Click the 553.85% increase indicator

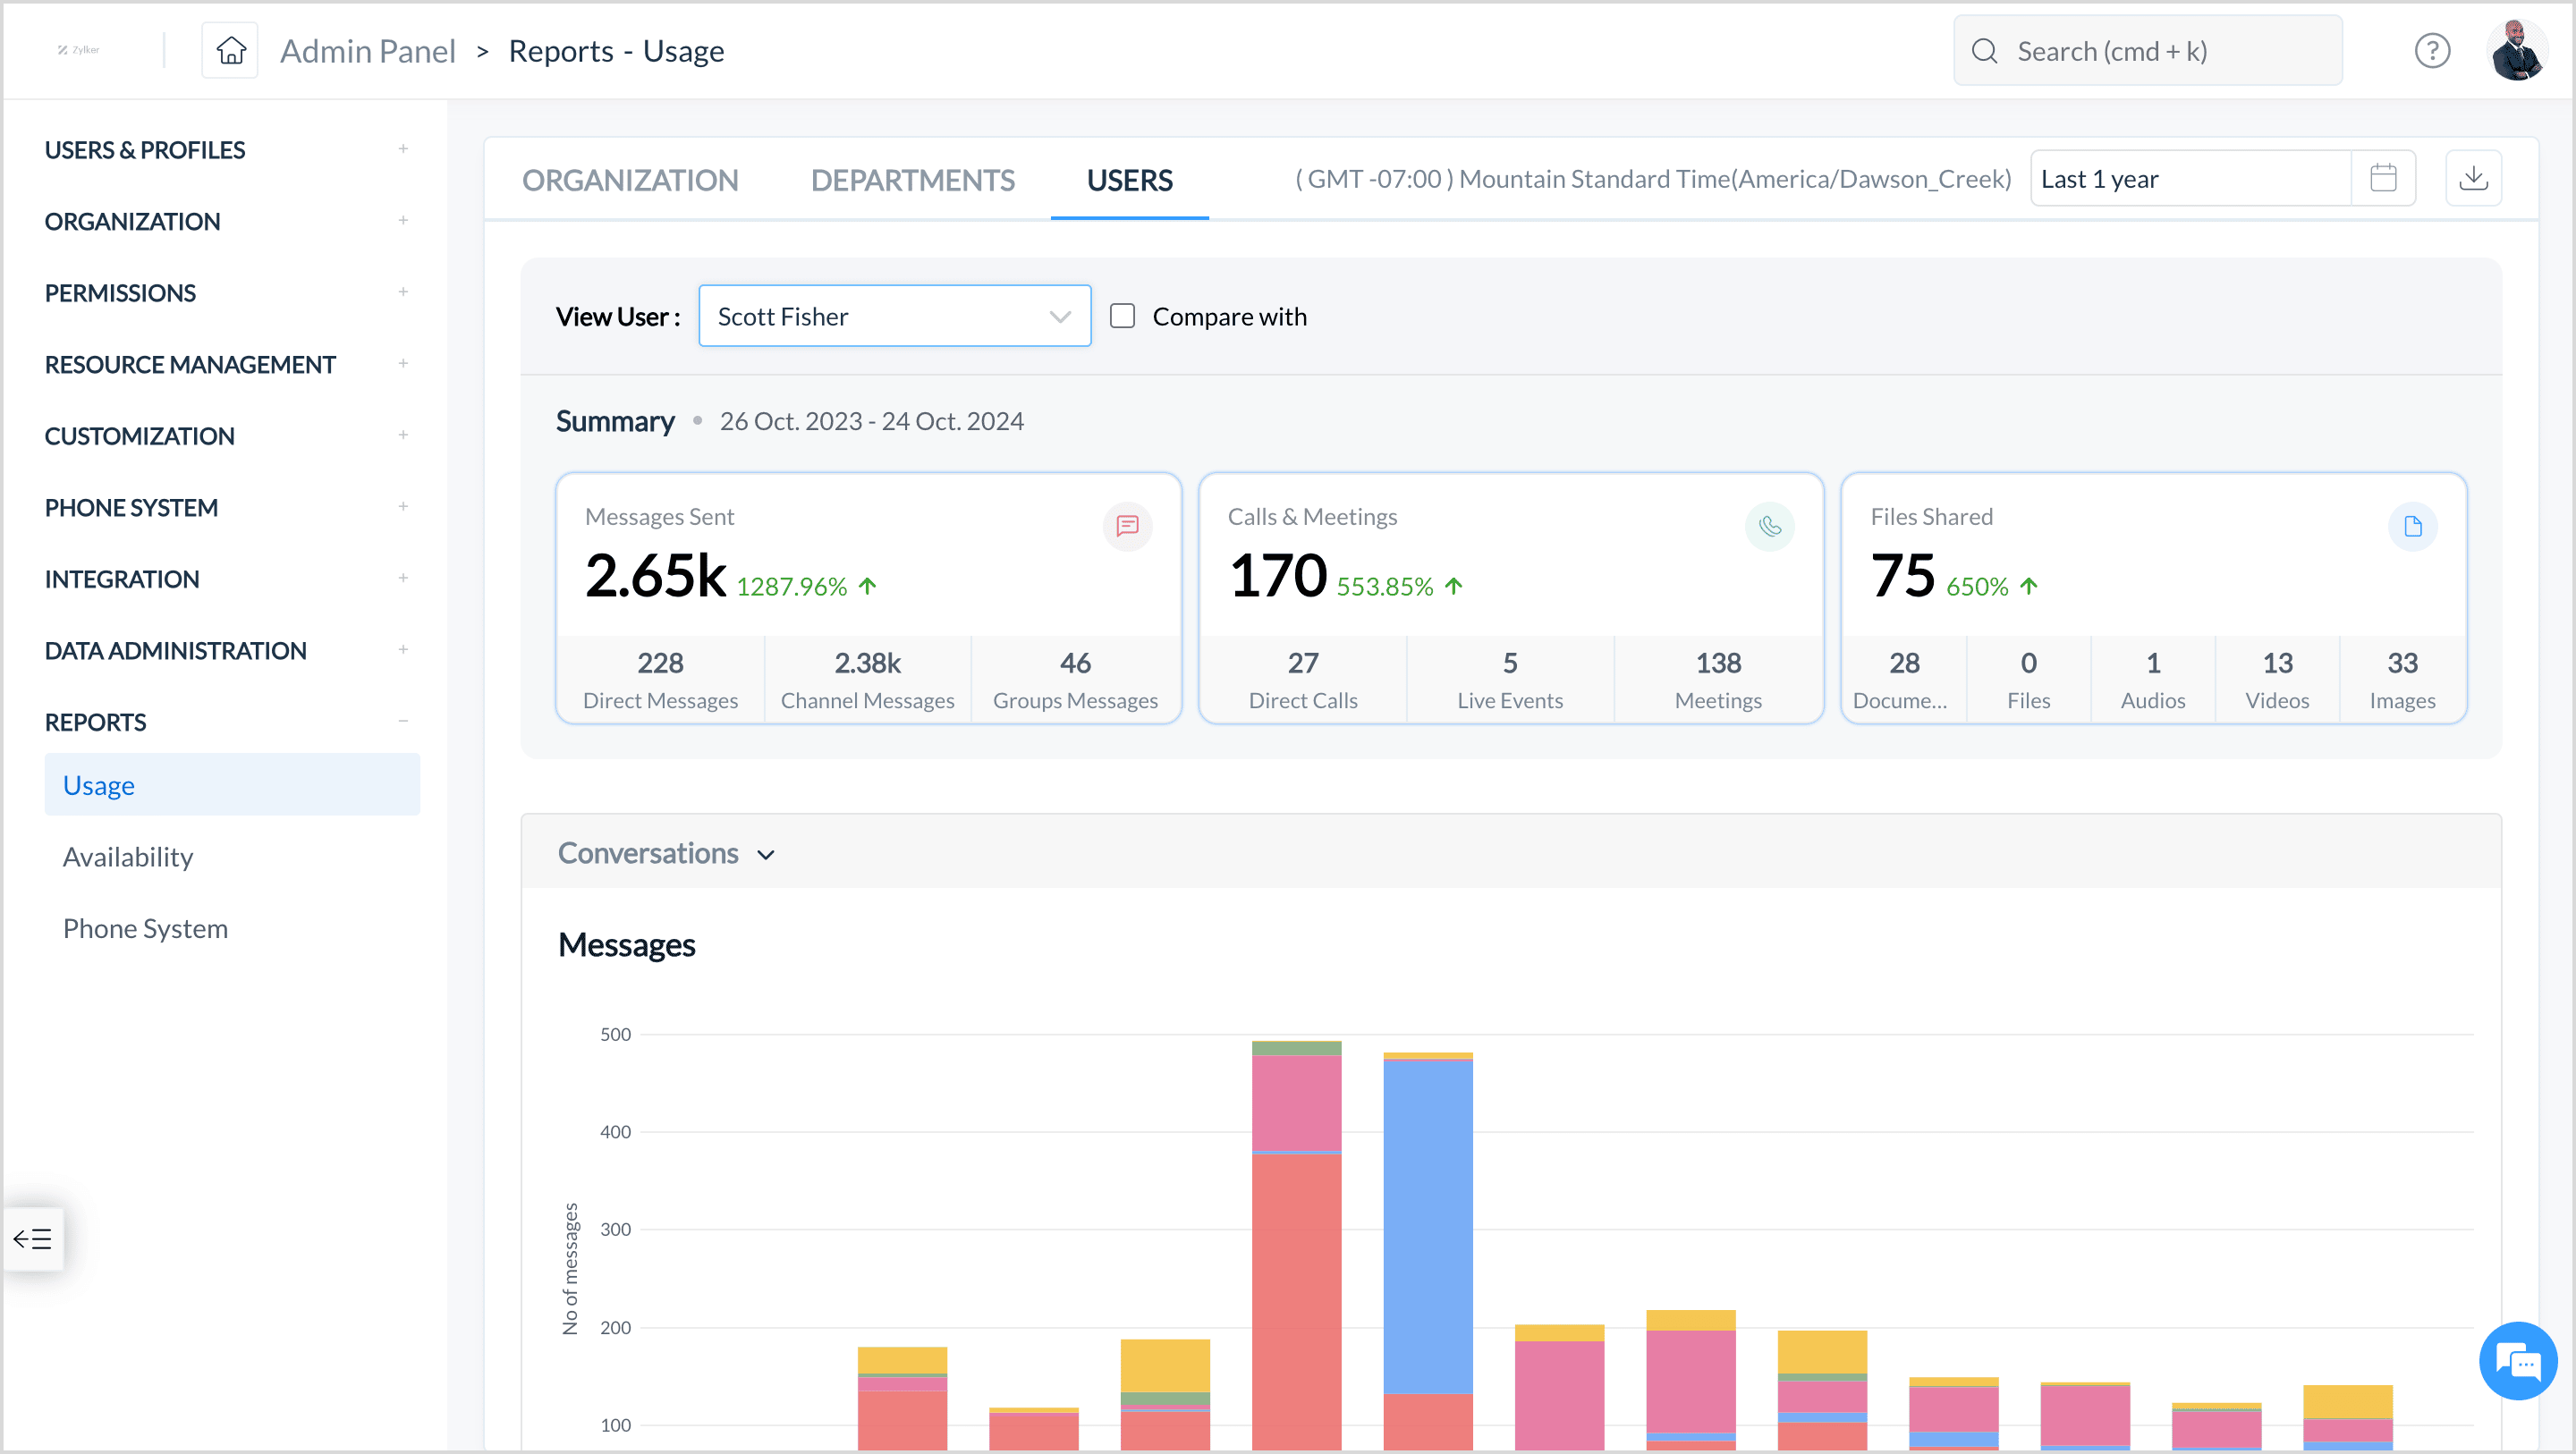(x=1400, y=586)
